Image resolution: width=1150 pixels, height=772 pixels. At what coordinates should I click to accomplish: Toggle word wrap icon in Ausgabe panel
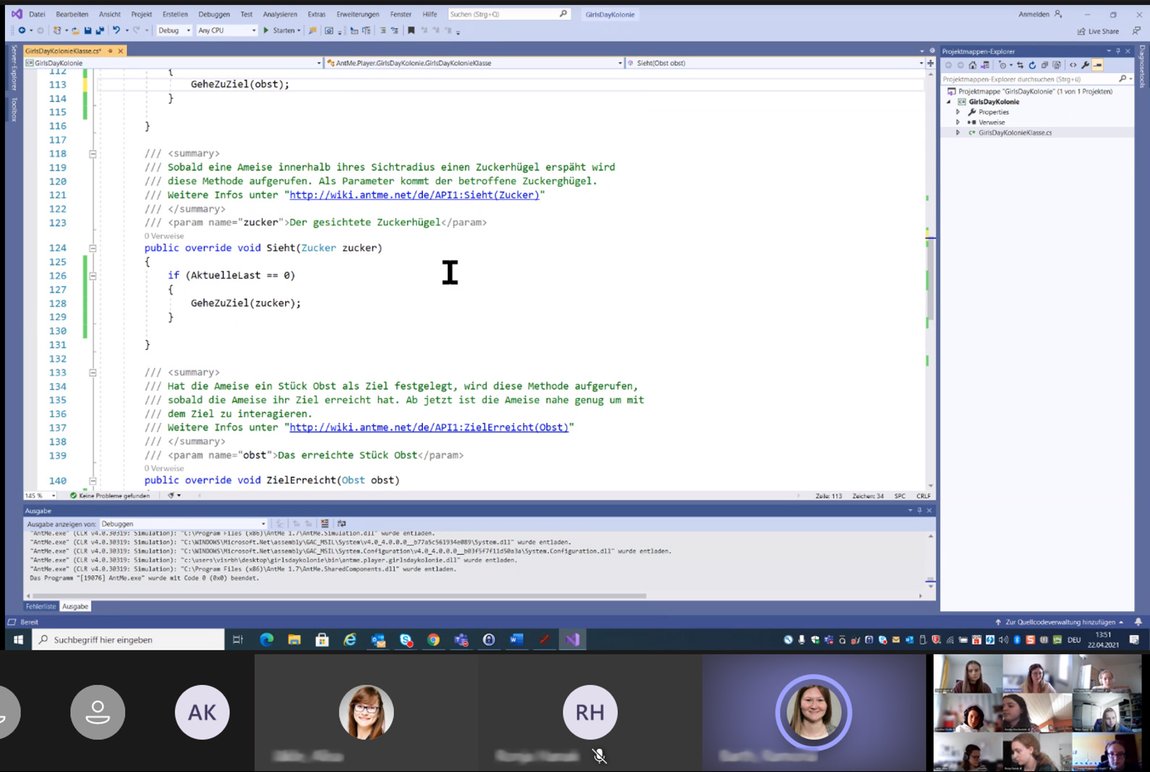pyautogui.click(x=342, y=524)
